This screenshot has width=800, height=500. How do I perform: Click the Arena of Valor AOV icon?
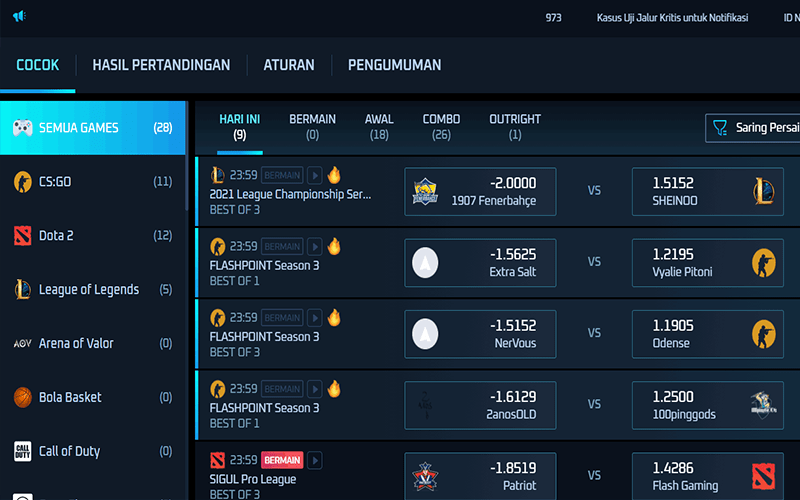(22, 343)
